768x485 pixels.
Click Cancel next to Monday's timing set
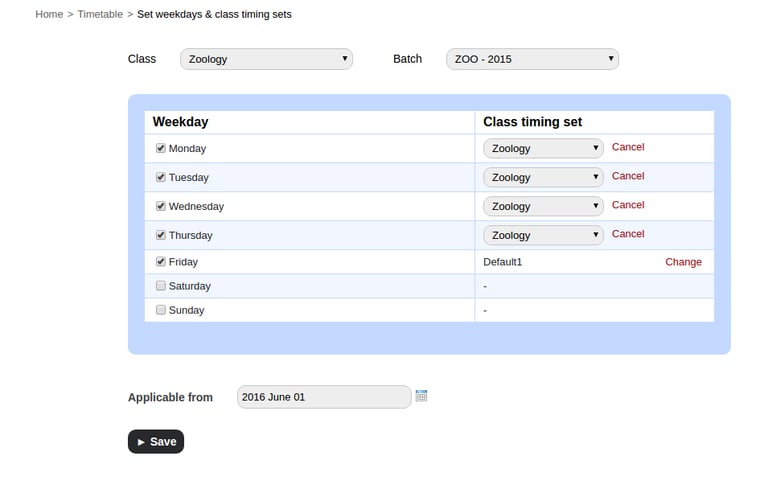point(628,147)
